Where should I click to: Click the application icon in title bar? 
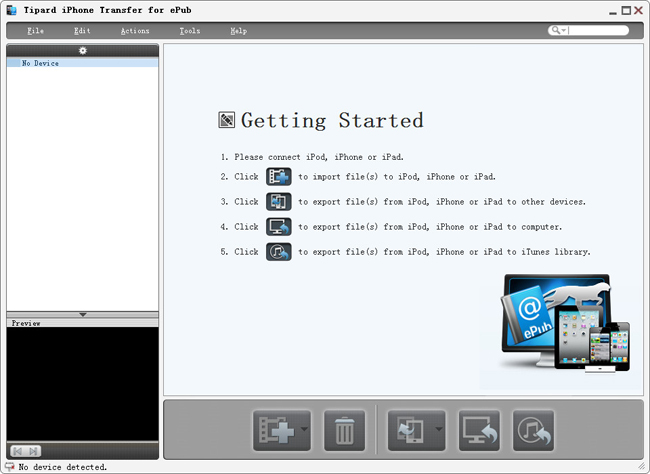pyautogui.click(x=12, y=10)
